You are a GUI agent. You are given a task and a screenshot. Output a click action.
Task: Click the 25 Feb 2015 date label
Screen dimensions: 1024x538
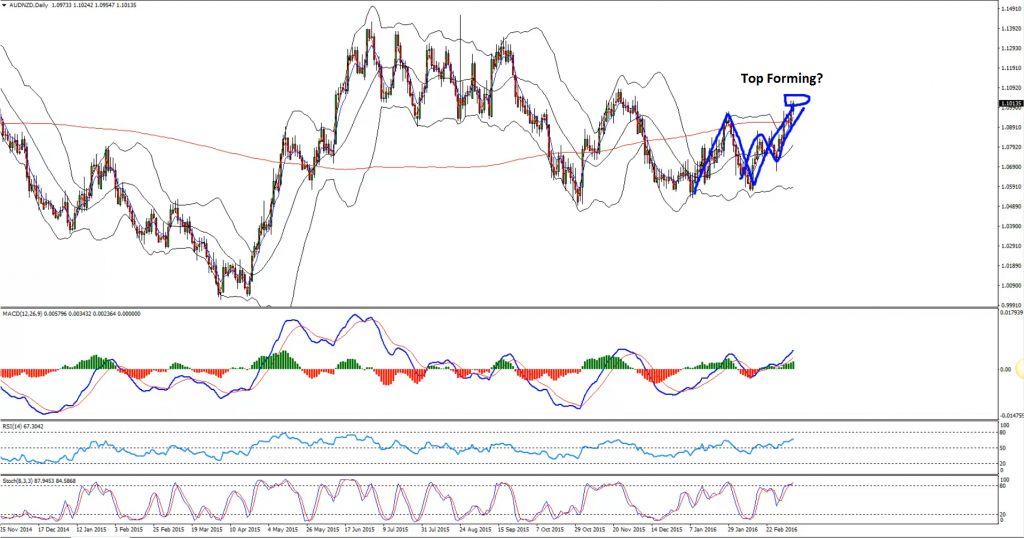[168, 530]
